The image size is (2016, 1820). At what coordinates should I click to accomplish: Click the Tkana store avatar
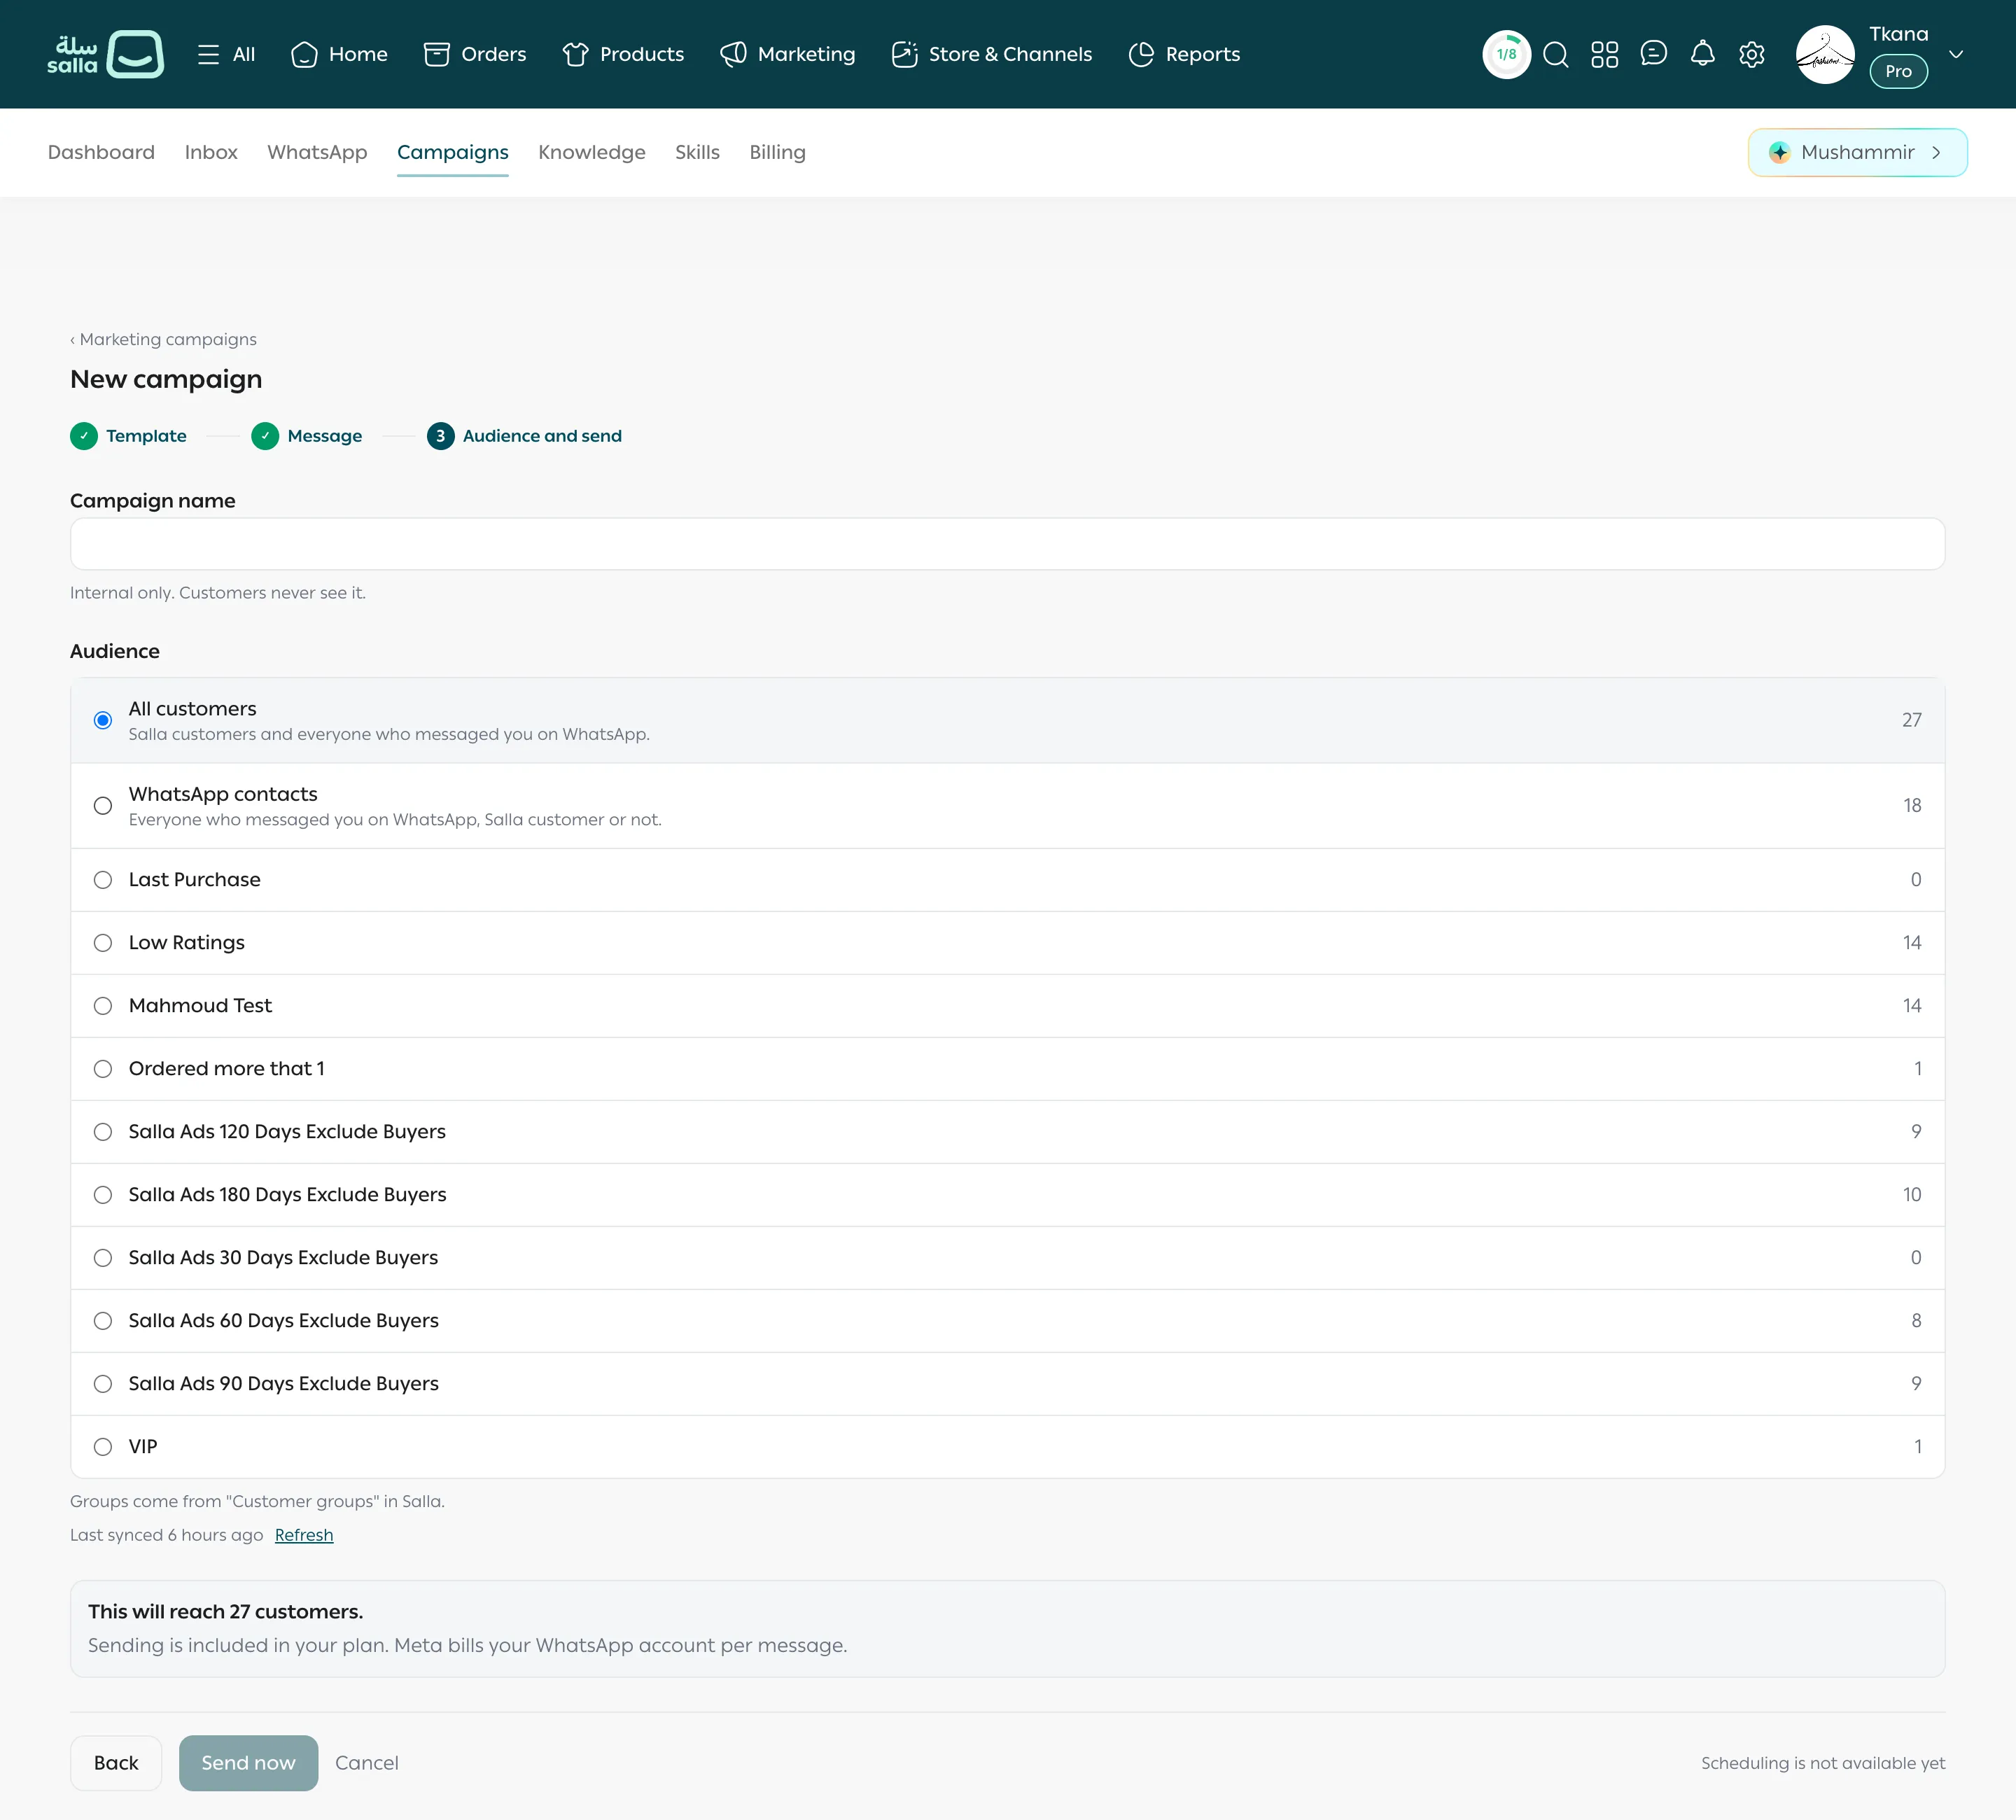tap(1824, 54)
